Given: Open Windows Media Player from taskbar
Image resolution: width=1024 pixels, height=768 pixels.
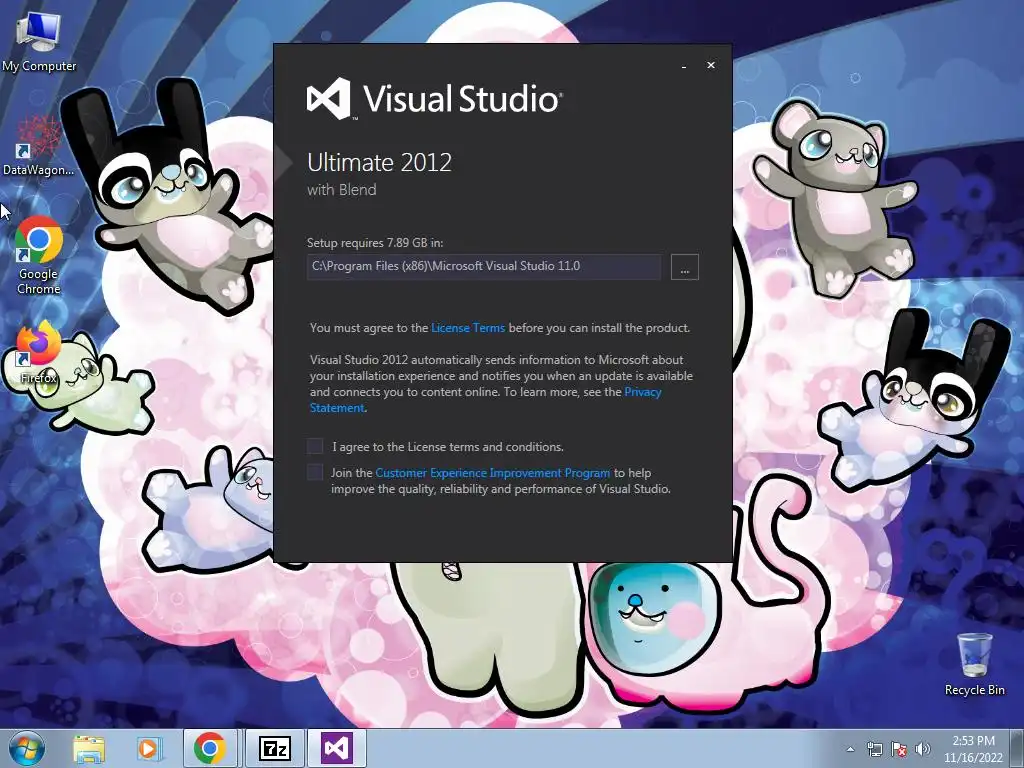Looking at the screenshot, I should coord(148,748).
